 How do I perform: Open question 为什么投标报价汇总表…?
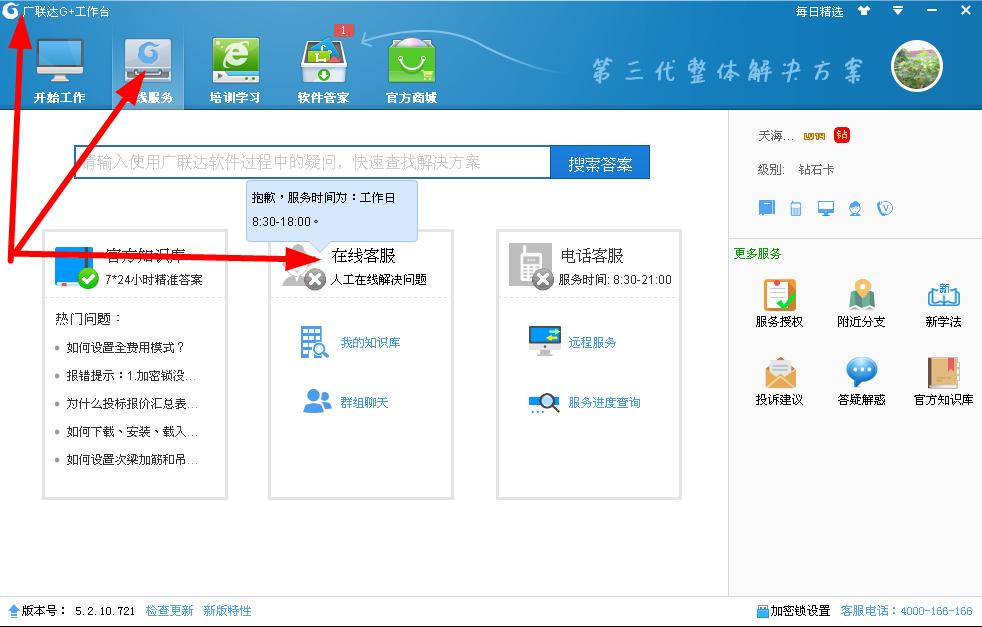tap(132, 403)
